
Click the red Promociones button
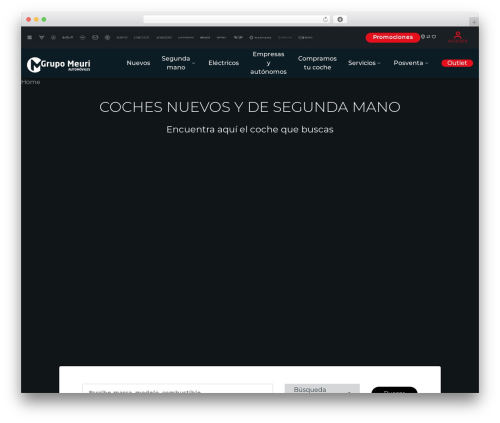(393, 37)
